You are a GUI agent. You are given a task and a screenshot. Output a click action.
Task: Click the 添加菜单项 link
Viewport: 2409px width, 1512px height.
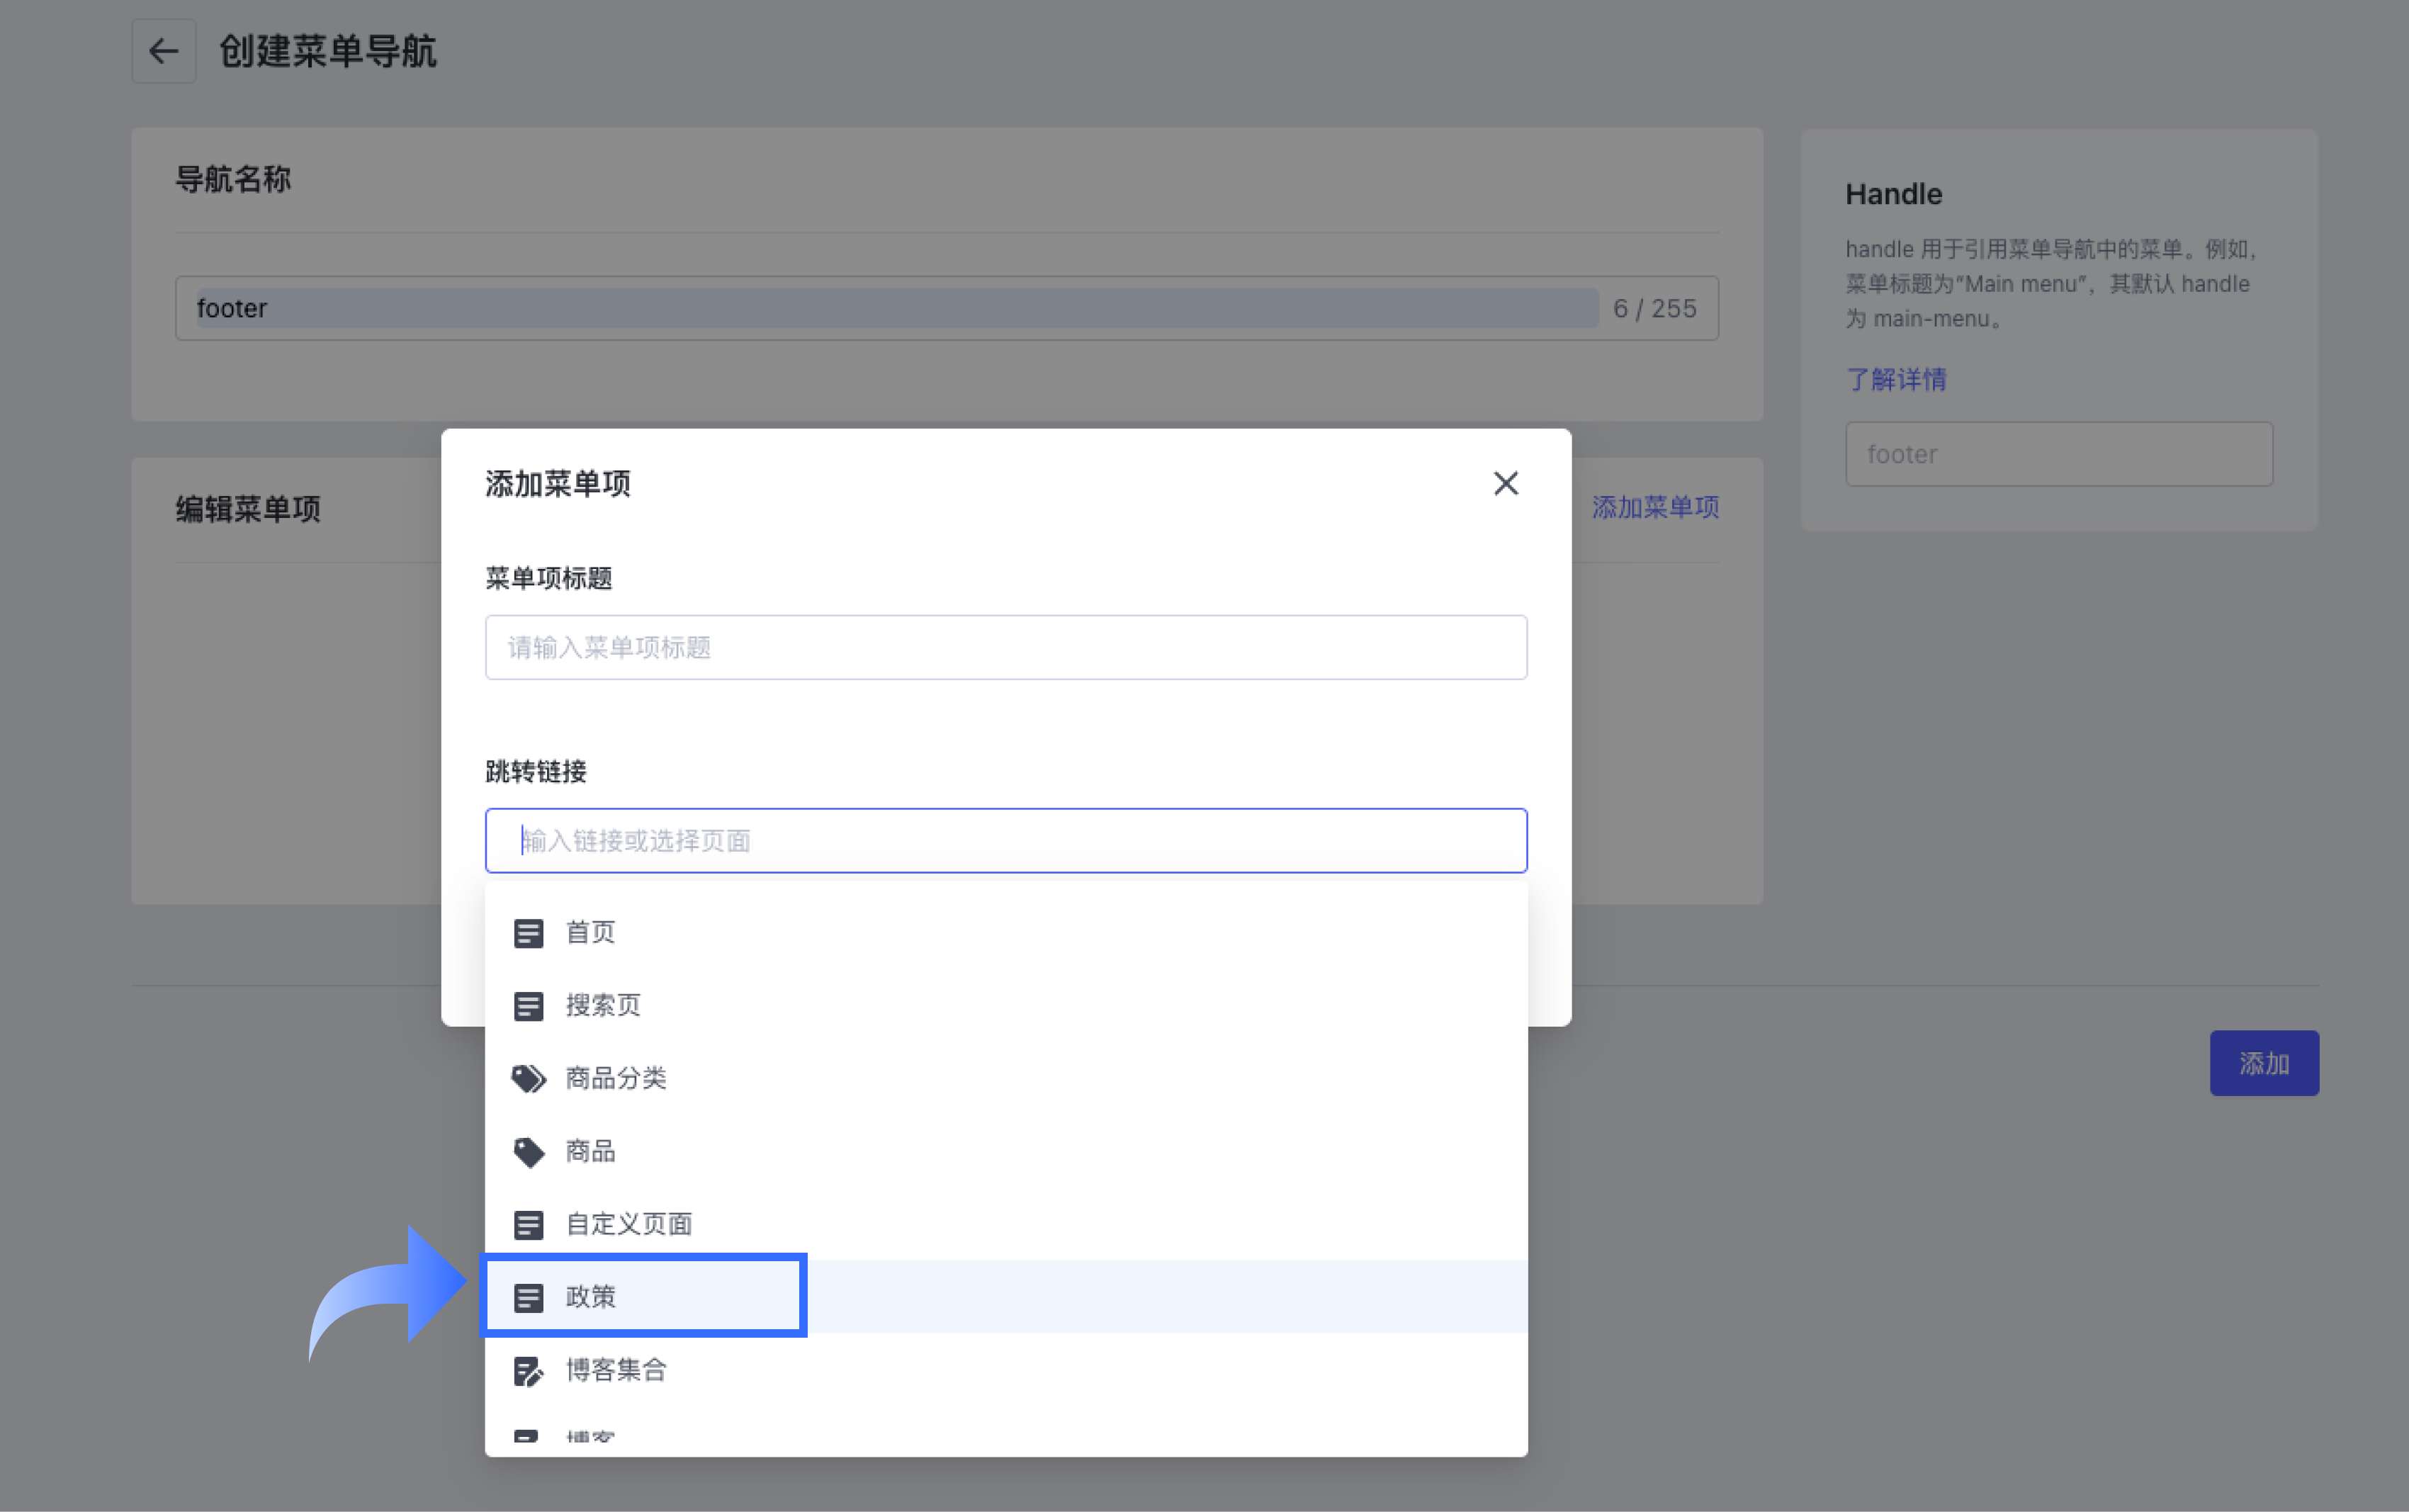coord(1655,507)
